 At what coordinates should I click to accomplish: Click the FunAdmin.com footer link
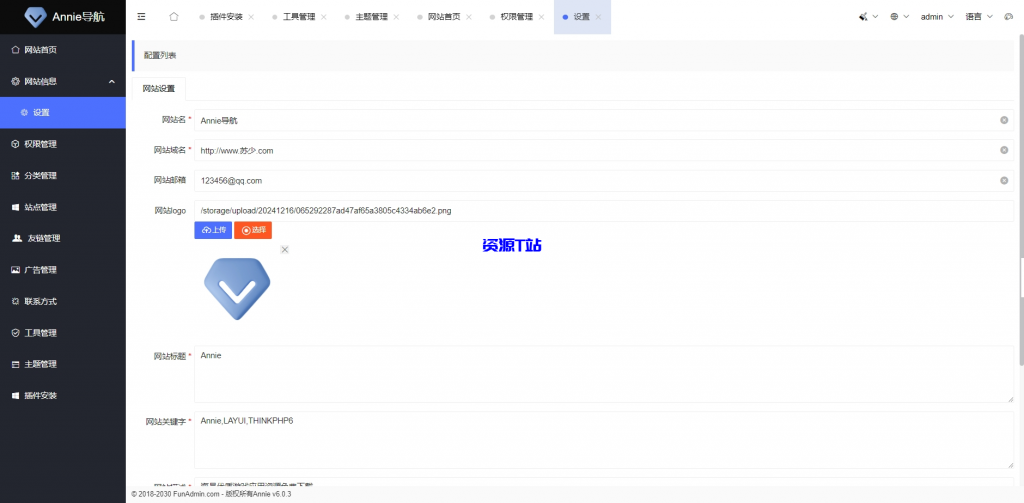(196, 495)
